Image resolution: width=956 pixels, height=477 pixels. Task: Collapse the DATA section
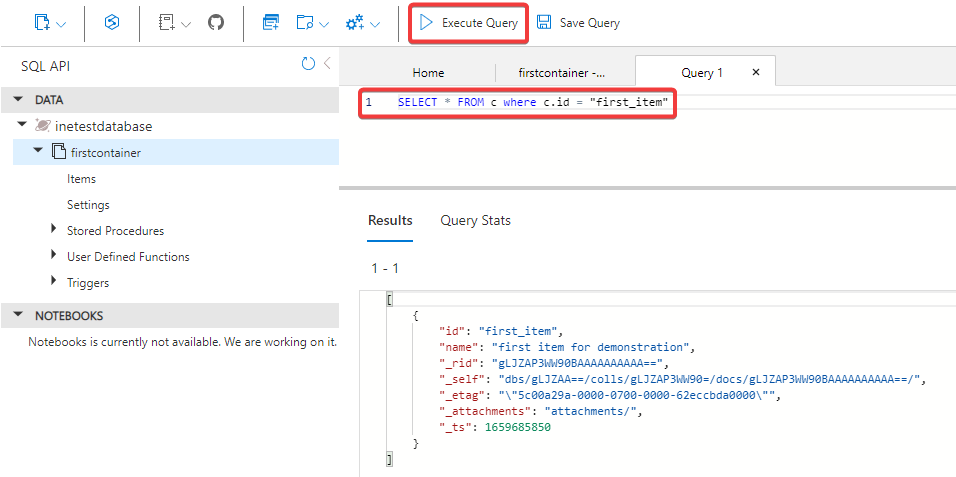tap(19, 100)
